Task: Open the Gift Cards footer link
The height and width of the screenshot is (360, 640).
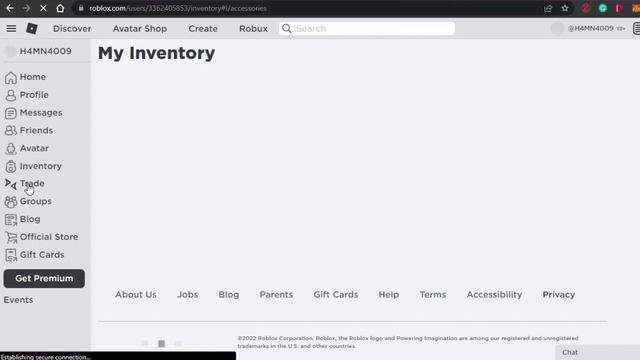Action: pyautogui.click(x=336, y=294)
